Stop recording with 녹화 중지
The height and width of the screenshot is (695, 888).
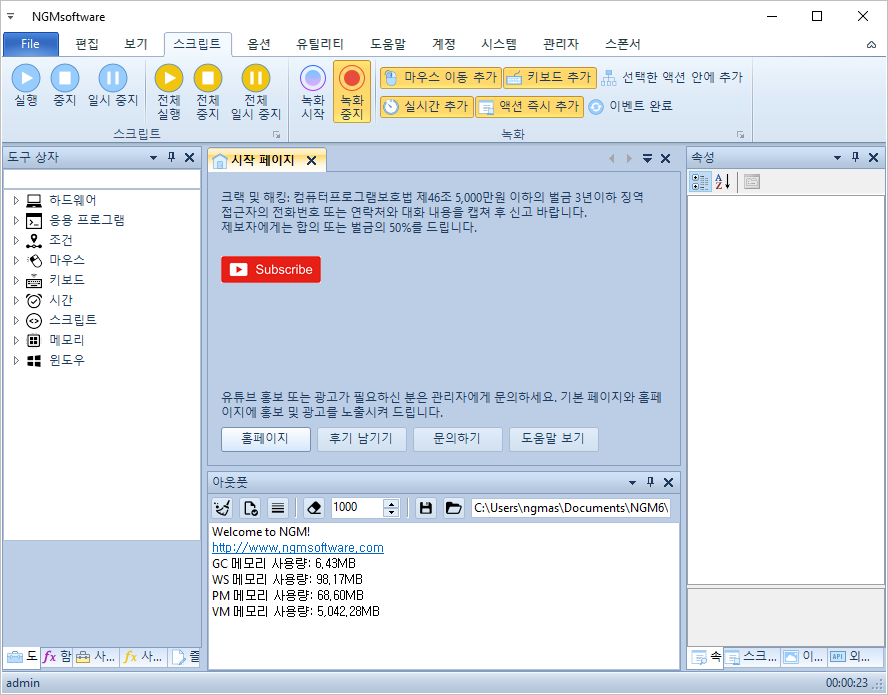(x=352, y=92)
